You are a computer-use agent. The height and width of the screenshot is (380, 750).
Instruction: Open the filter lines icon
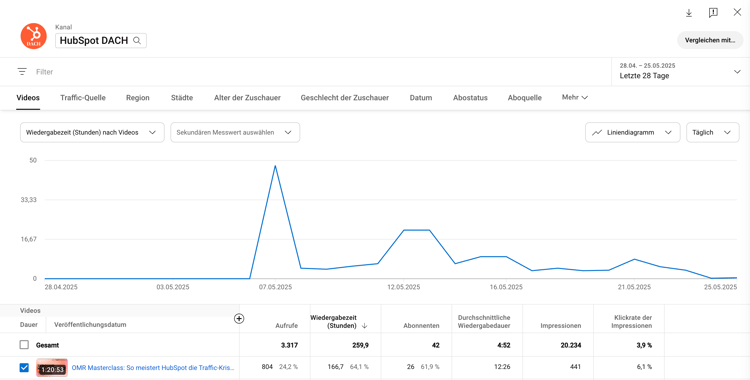click(x=22, y=72)
